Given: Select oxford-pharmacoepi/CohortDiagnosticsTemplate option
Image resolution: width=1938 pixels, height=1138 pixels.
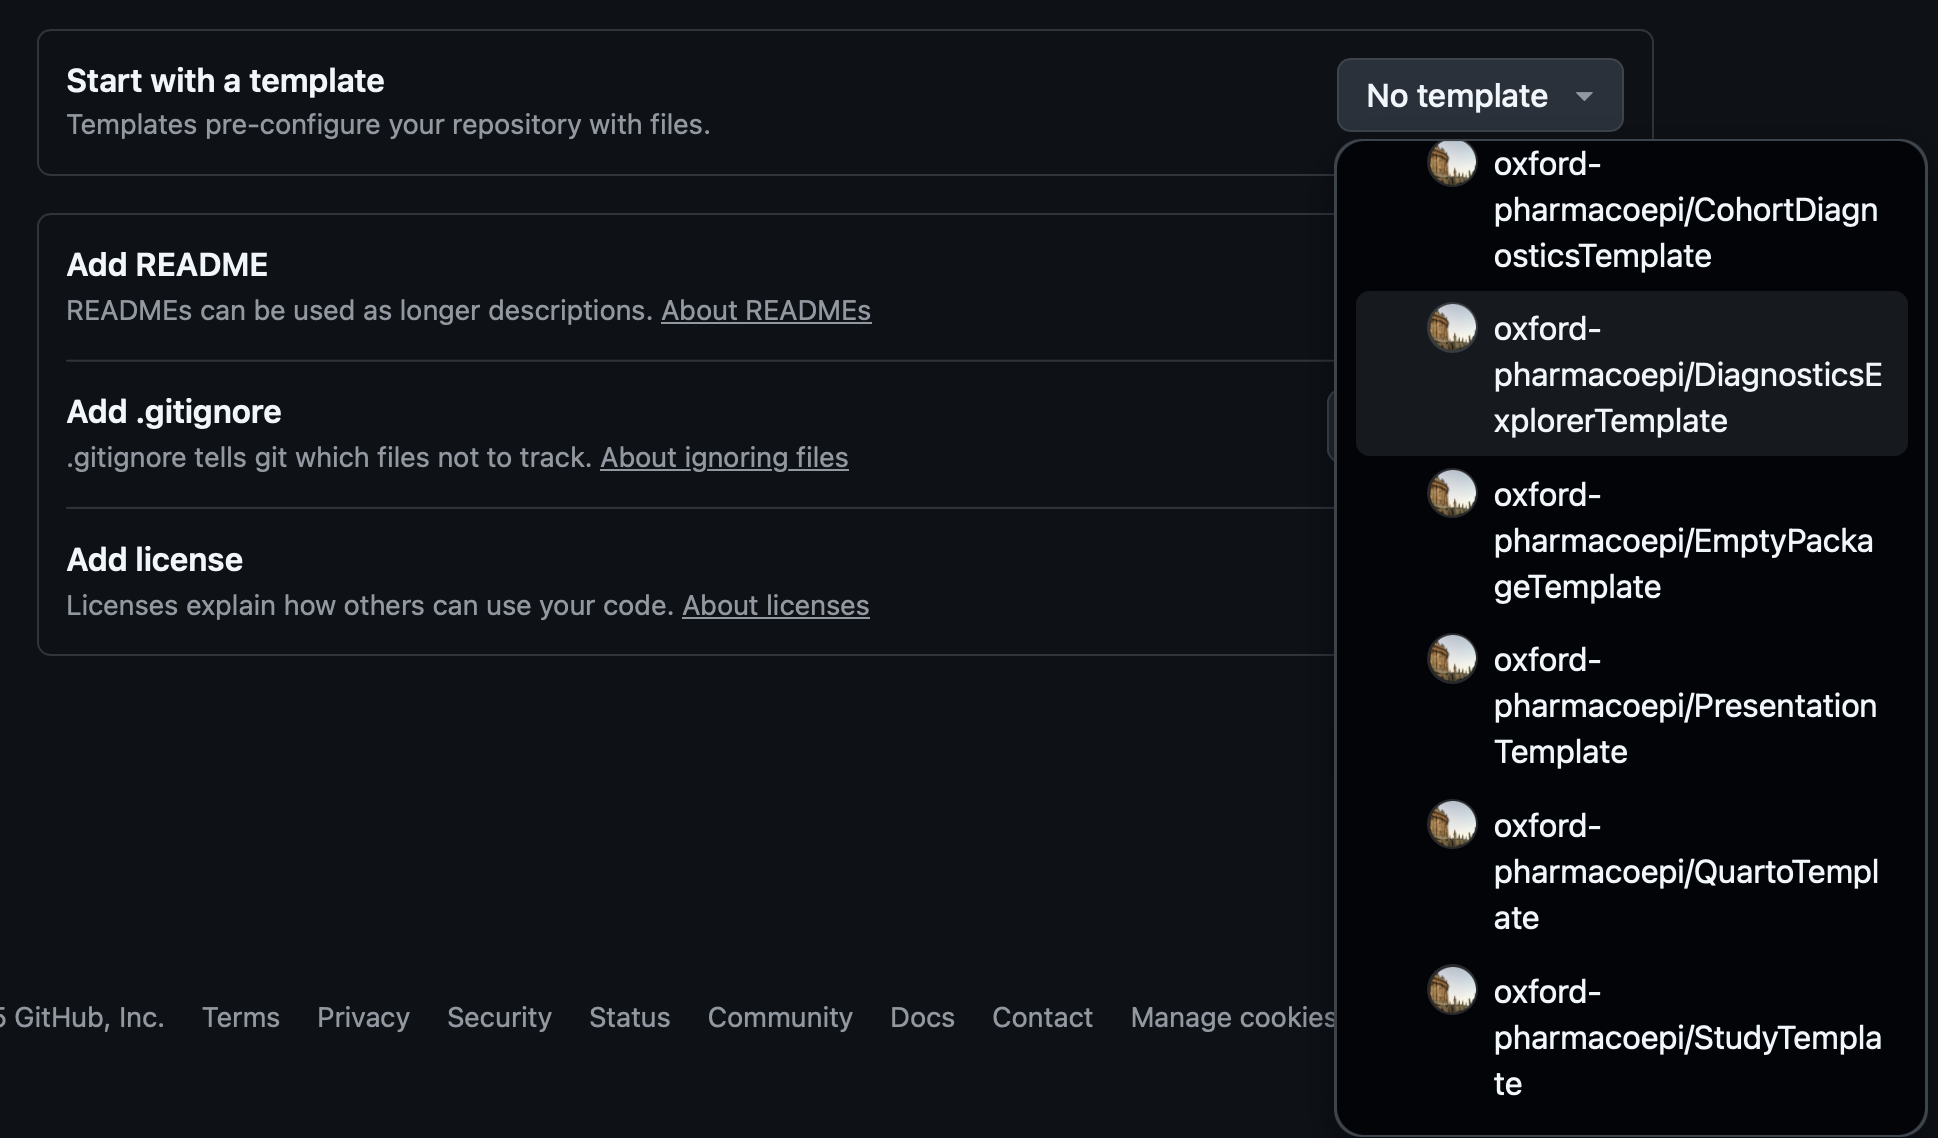Looking at the screenshot, I should click(1684, 210).
